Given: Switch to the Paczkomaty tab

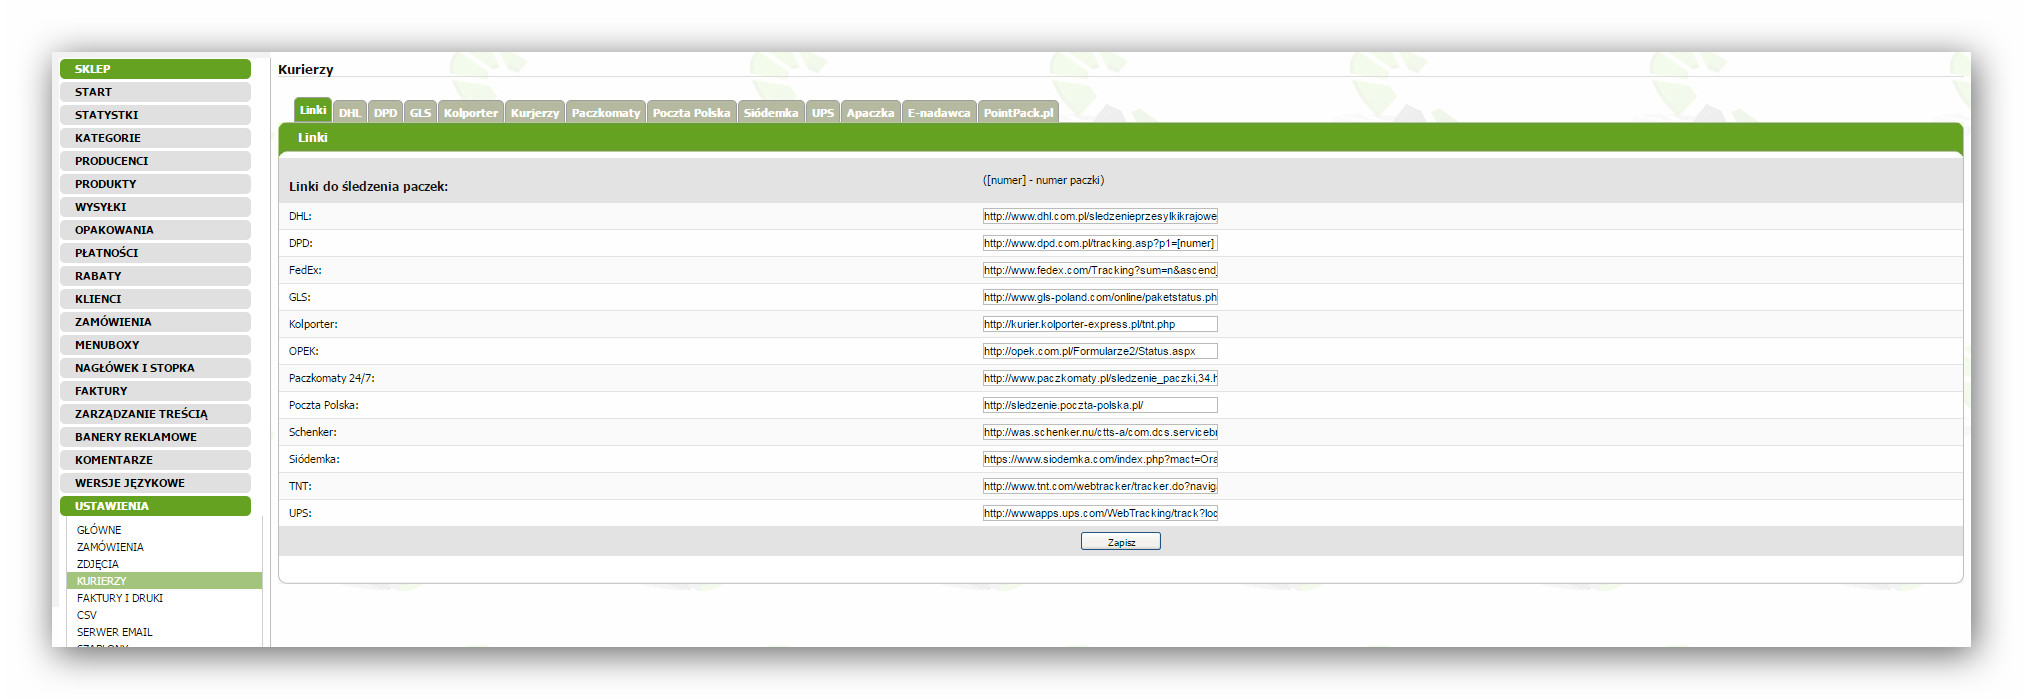Looking at the screenshot, I should 605,113.
